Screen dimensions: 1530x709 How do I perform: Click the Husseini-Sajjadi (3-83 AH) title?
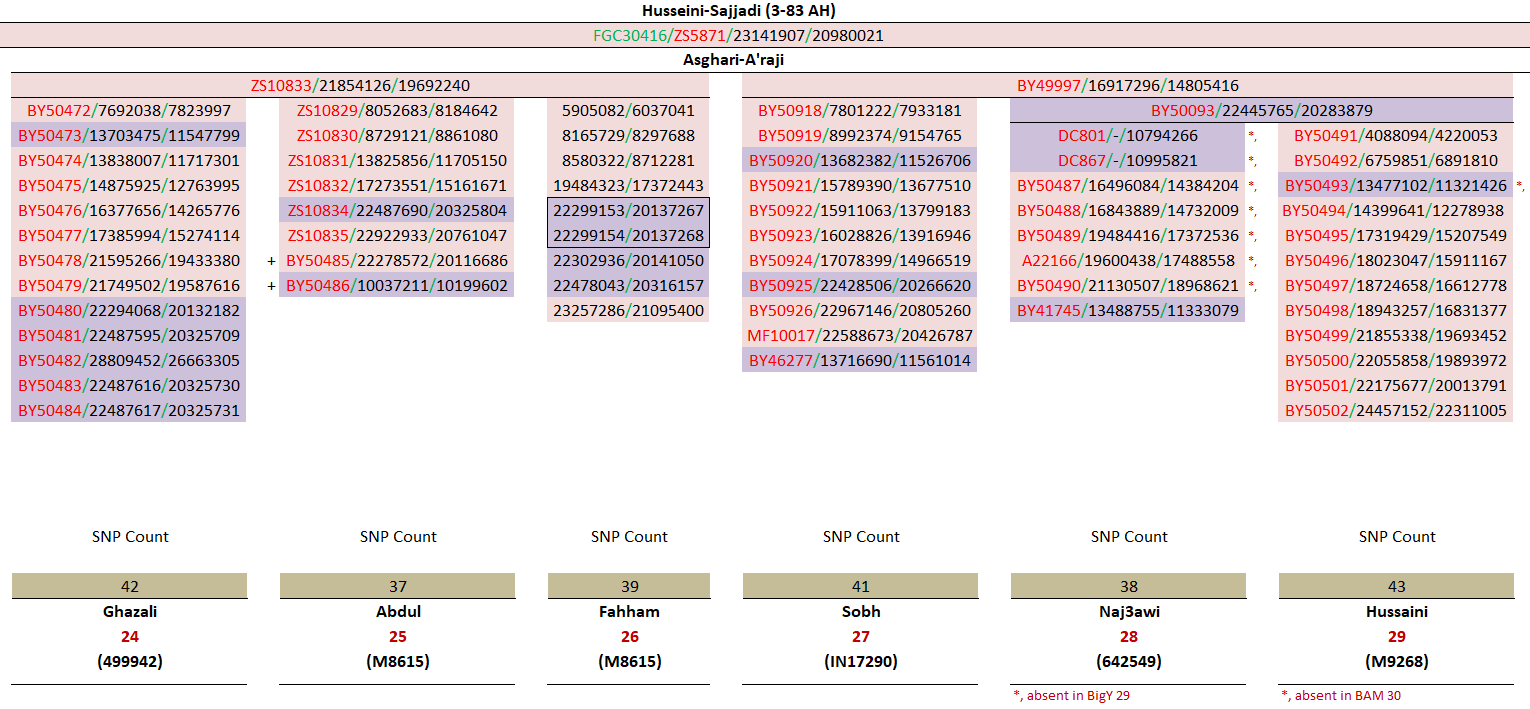738,11
